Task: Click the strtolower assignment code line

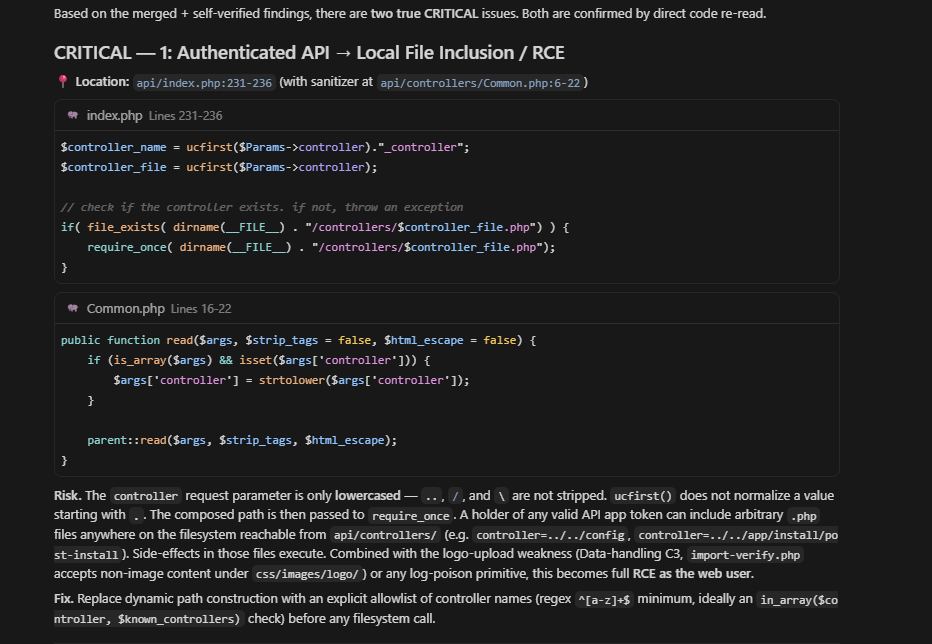Action: (291, 380)
